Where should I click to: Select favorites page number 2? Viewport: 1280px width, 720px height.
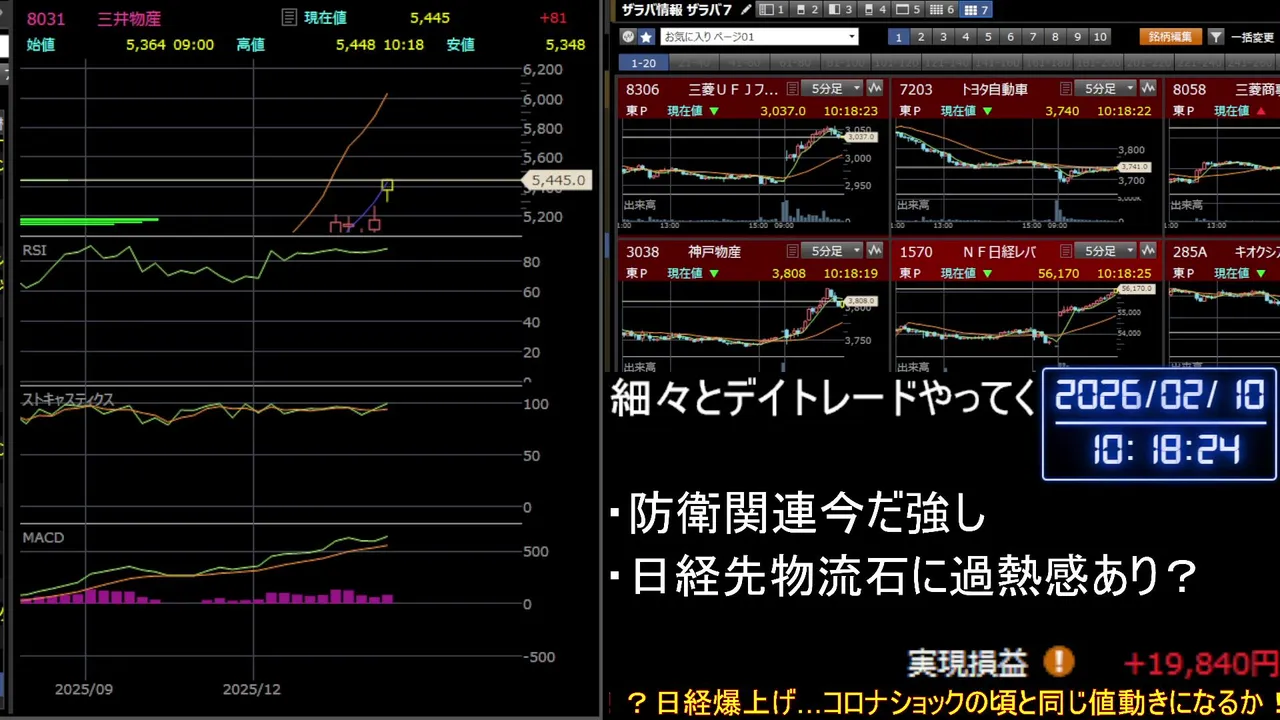pos(921,37)
